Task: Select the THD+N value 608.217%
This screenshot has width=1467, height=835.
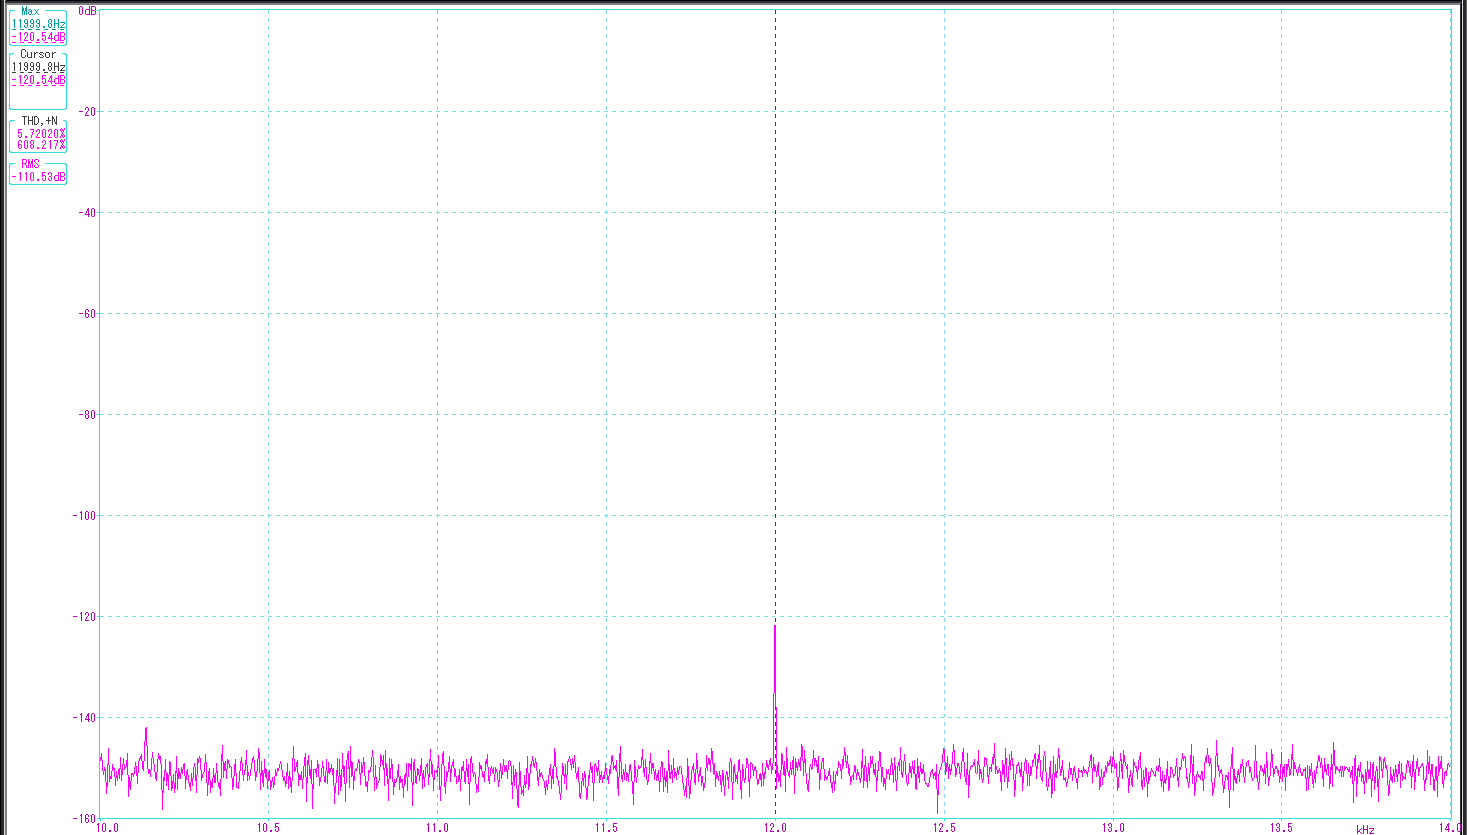Action: click(41, 145)
